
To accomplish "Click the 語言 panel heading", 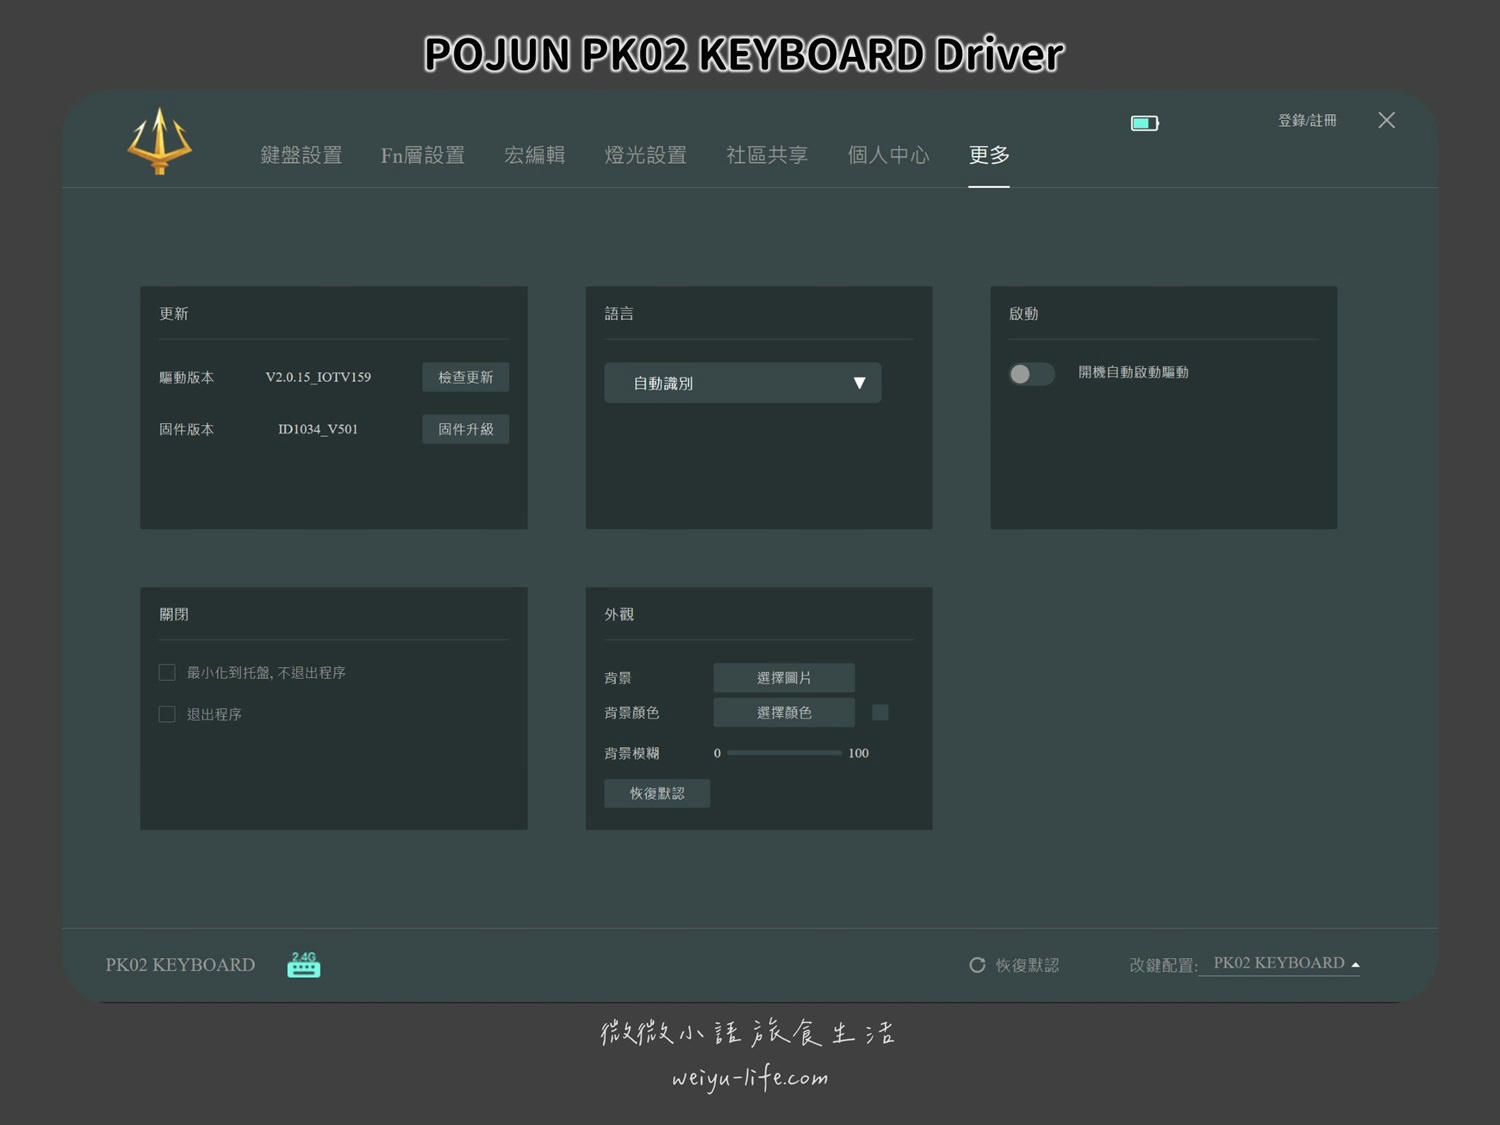I will coord(619,313).
